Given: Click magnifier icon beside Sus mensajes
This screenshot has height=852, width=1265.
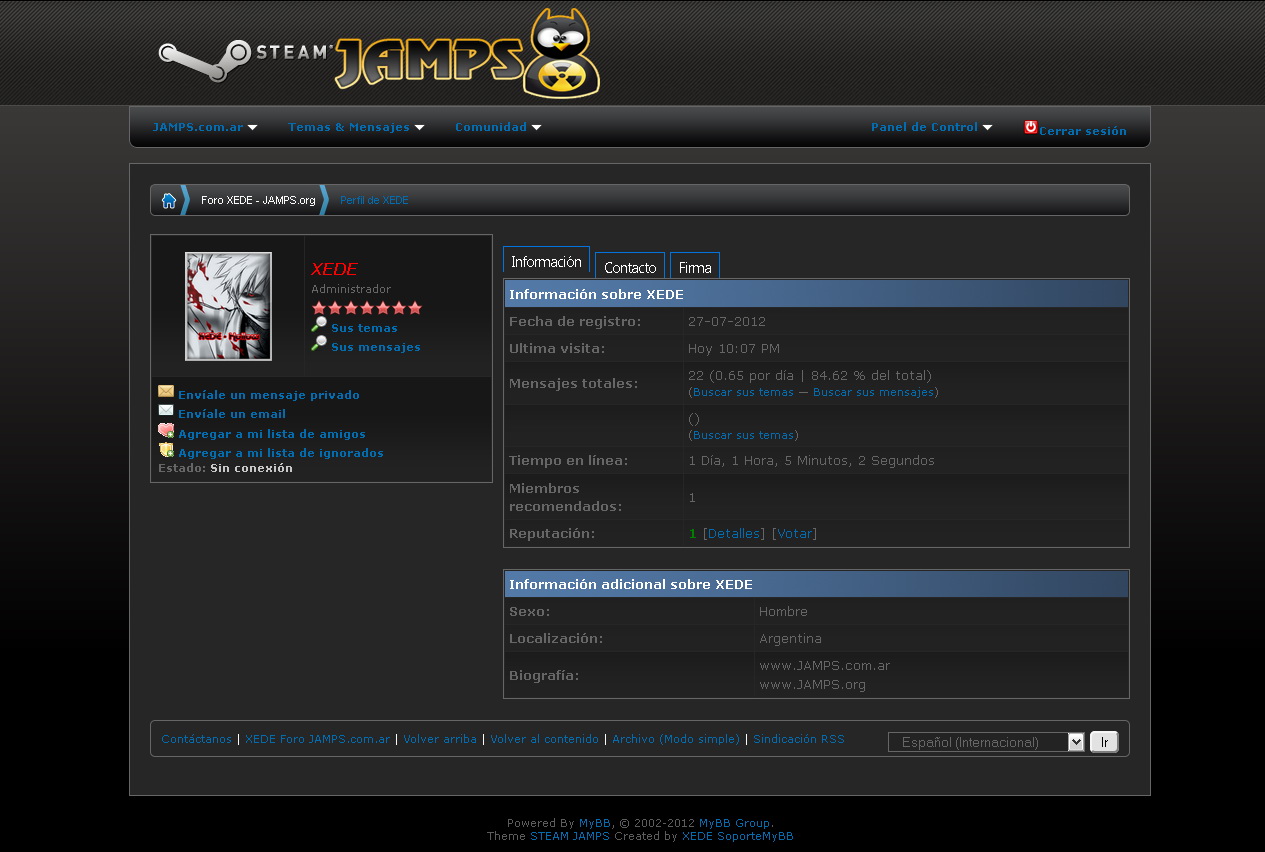Looking at the screenshot, I should tap(319, 344).
